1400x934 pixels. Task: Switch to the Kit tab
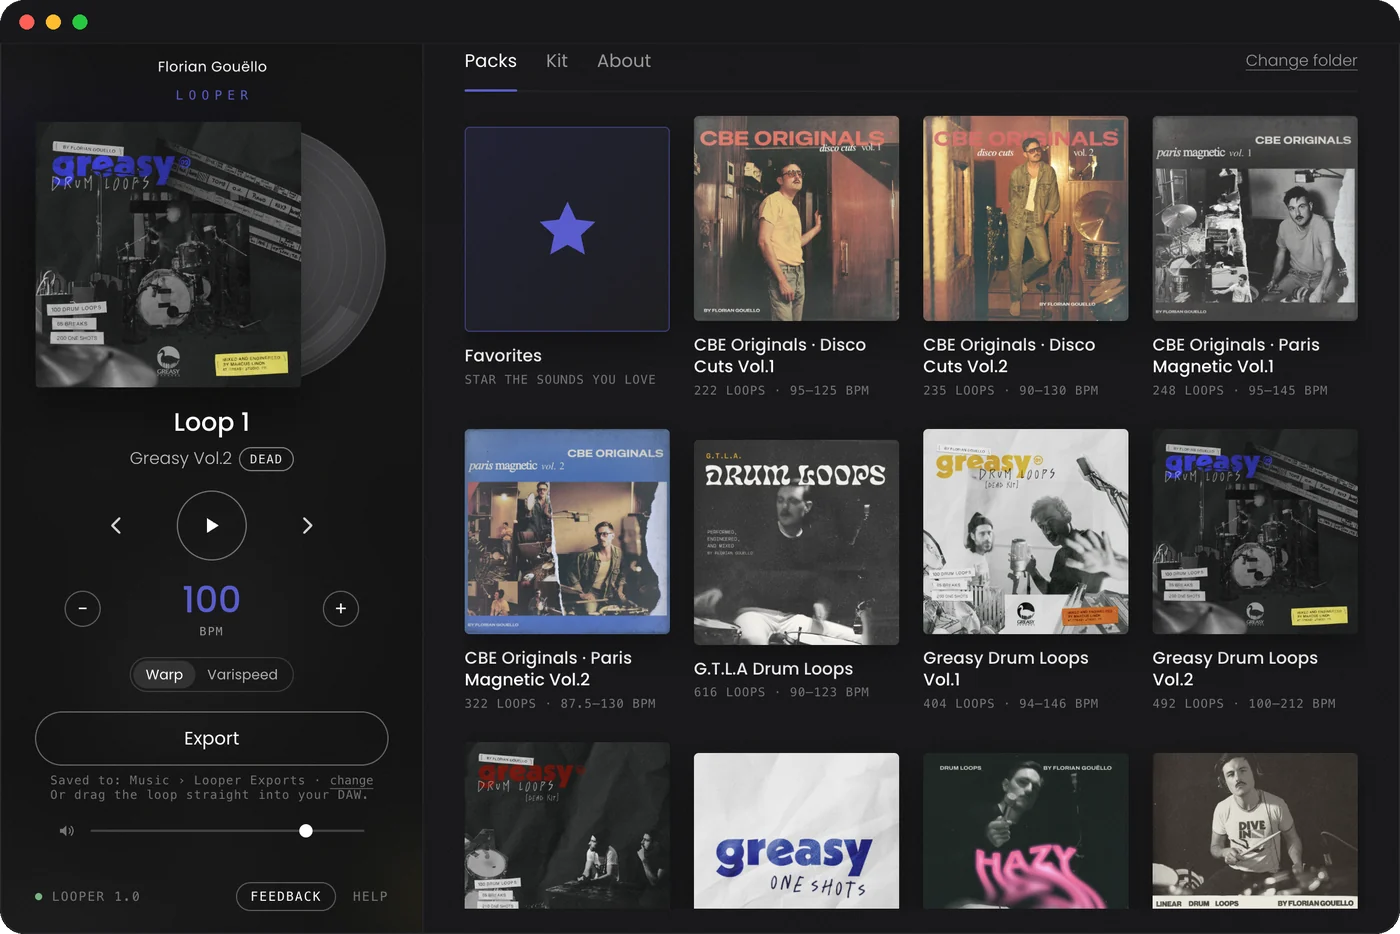click(557, 61)
